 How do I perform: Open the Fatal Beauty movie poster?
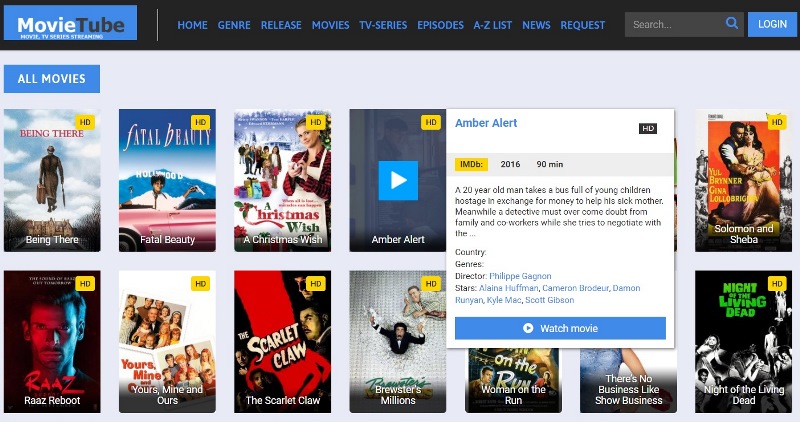point(167,180)
